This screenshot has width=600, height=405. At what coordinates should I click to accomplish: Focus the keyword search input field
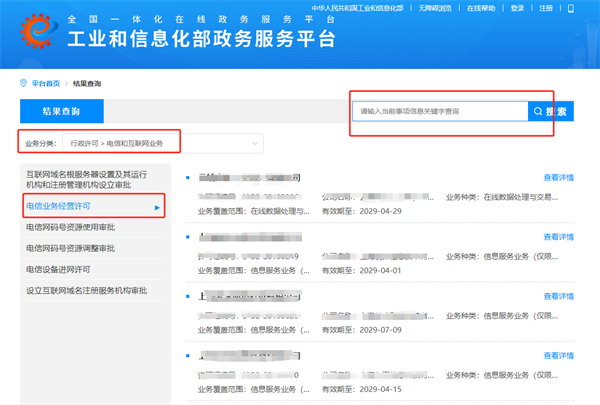[440, 111]
